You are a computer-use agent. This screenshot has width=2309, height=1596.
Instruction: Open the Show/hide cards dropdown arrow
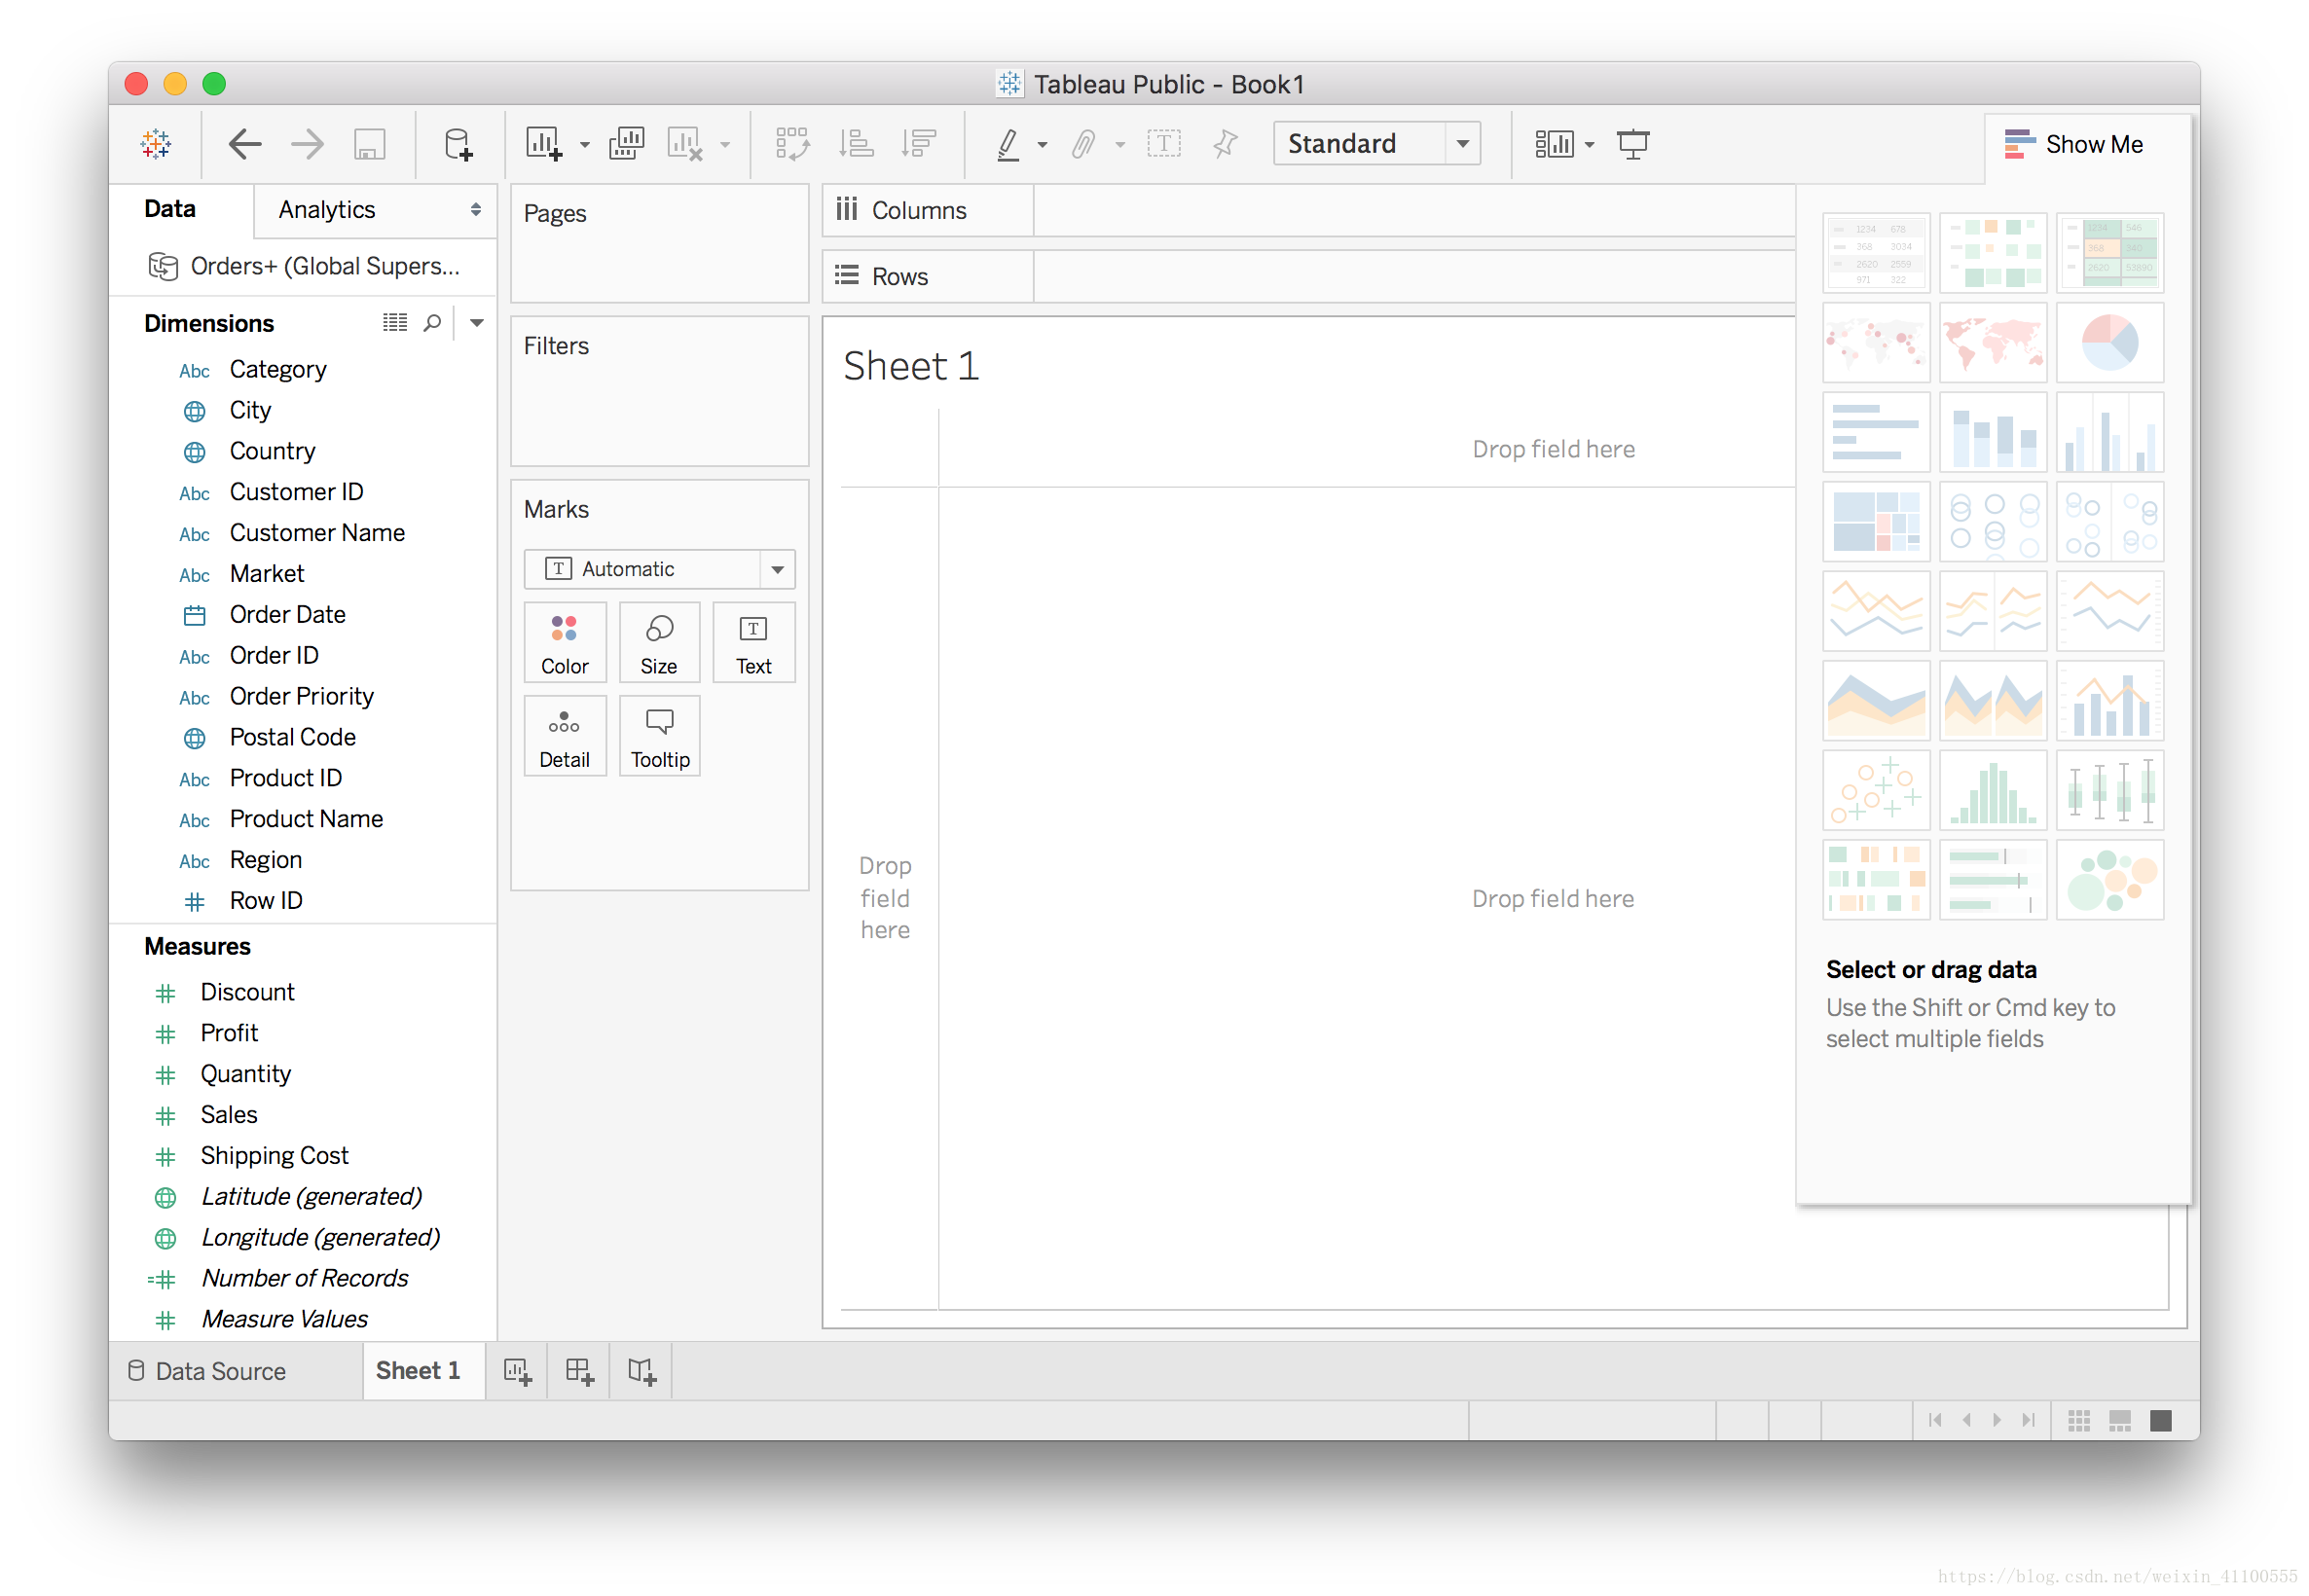[x=1590, y=146]
